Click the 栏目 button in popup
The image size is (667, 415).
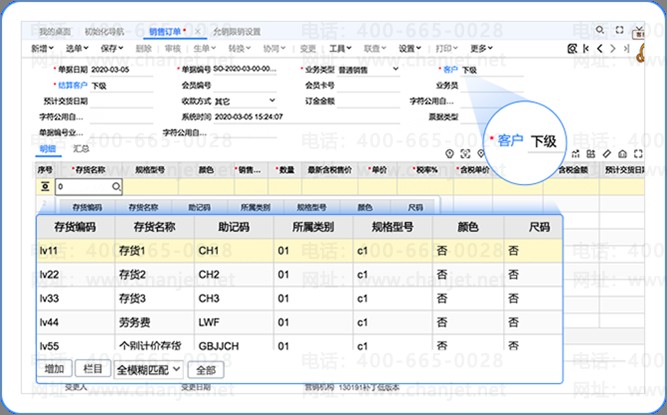[91, 369]
